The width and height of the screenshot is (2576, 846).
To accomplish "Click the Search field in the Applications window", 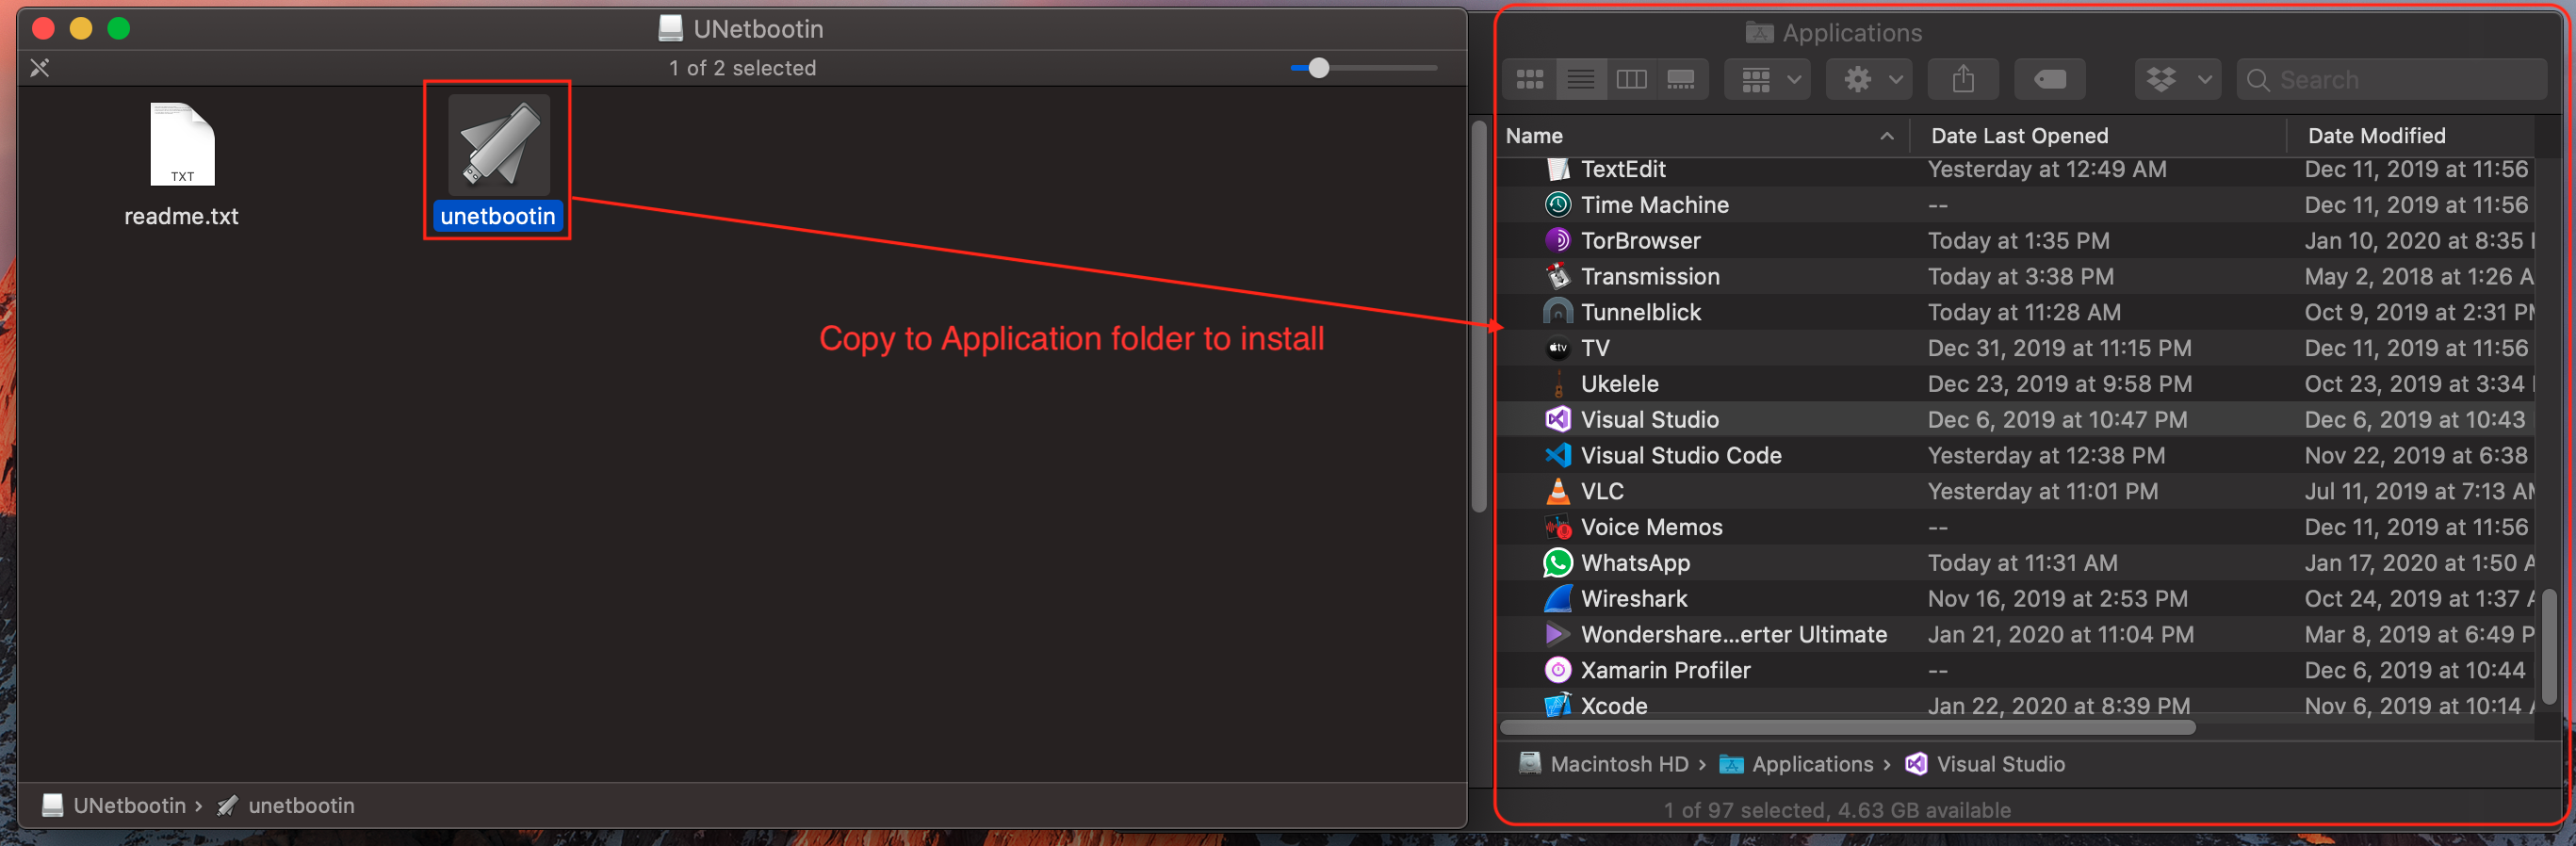I will [2391, 79].
